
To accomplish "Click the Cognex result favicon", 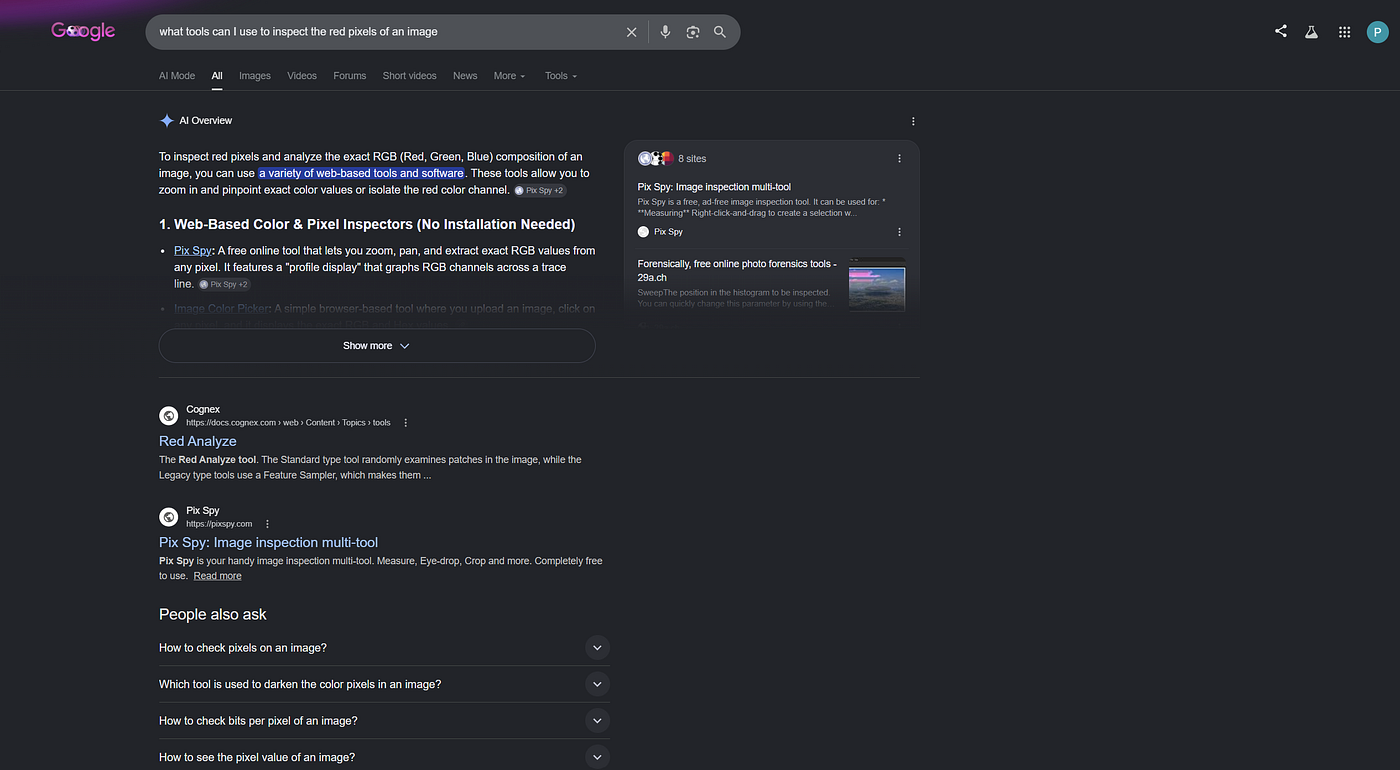I will pyautogui.click(x=169, y=415).
